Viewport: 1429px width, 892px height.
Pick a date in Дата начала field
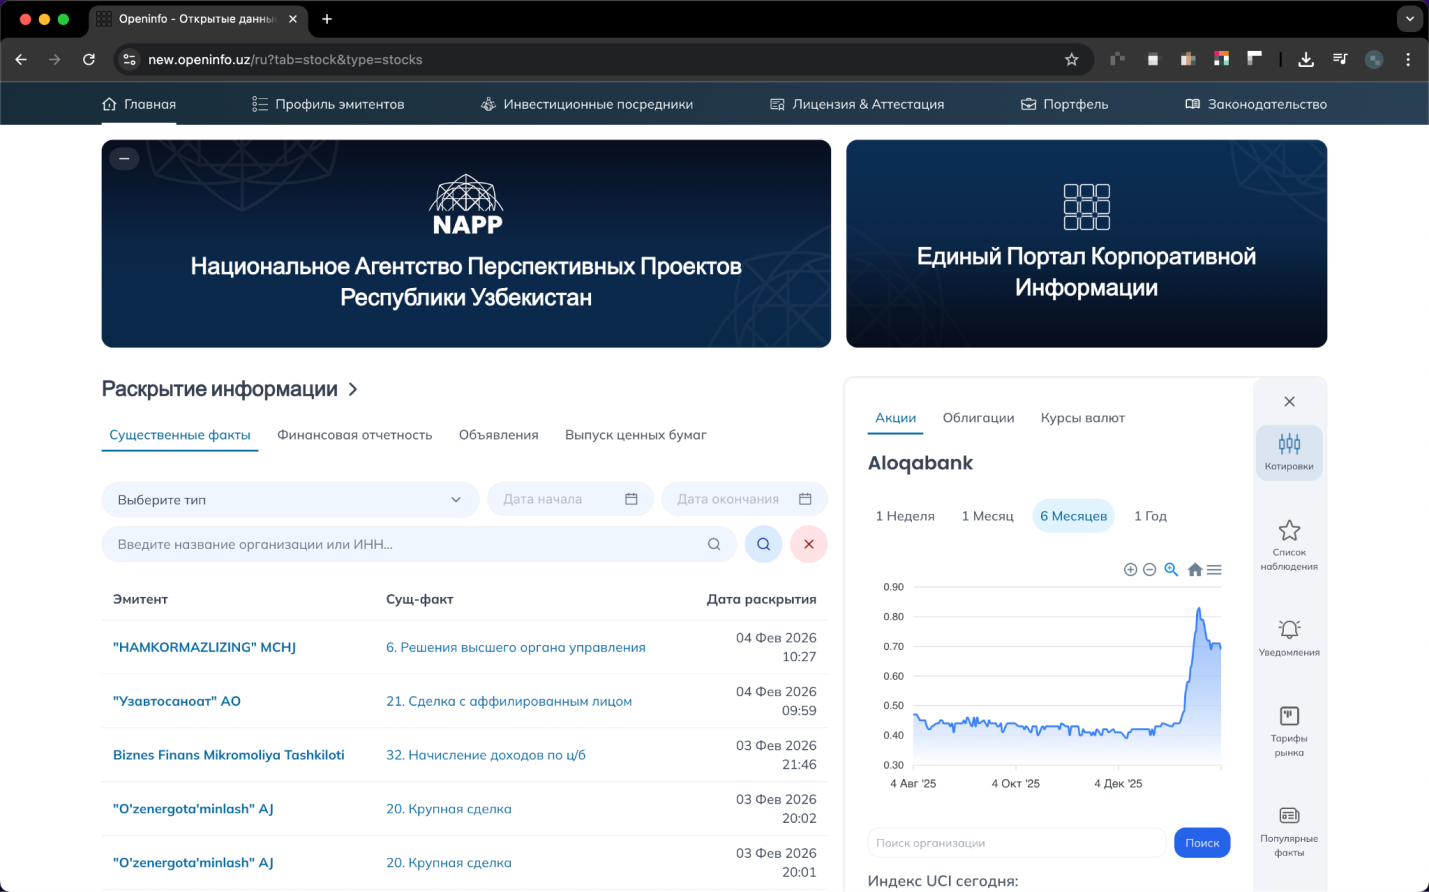(570, 500)
